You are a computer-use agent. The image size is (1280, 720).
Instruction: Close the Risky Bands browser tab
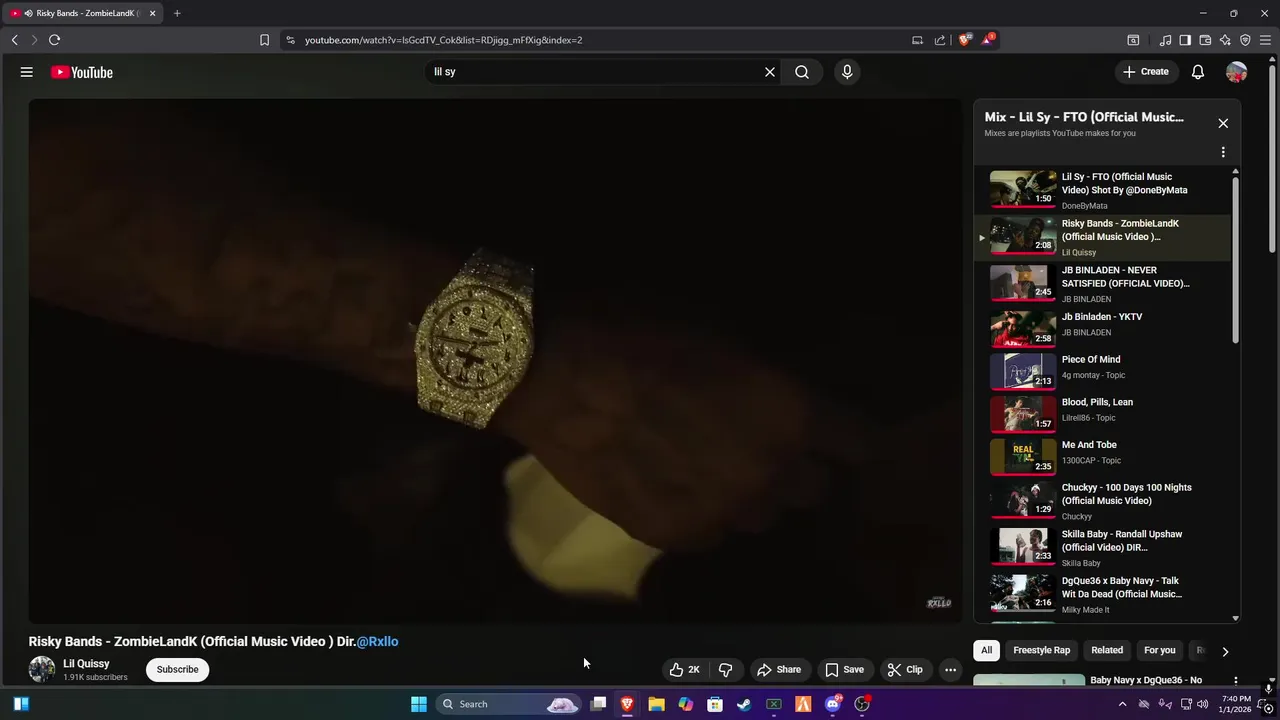(153, 13)
